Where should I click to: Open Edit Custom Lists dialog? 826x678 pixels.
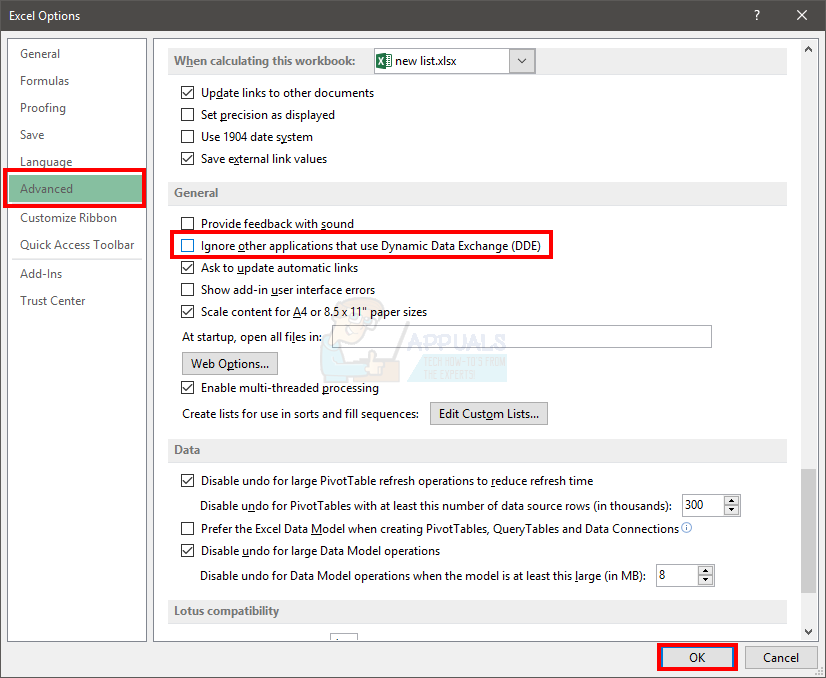point(489,414)
